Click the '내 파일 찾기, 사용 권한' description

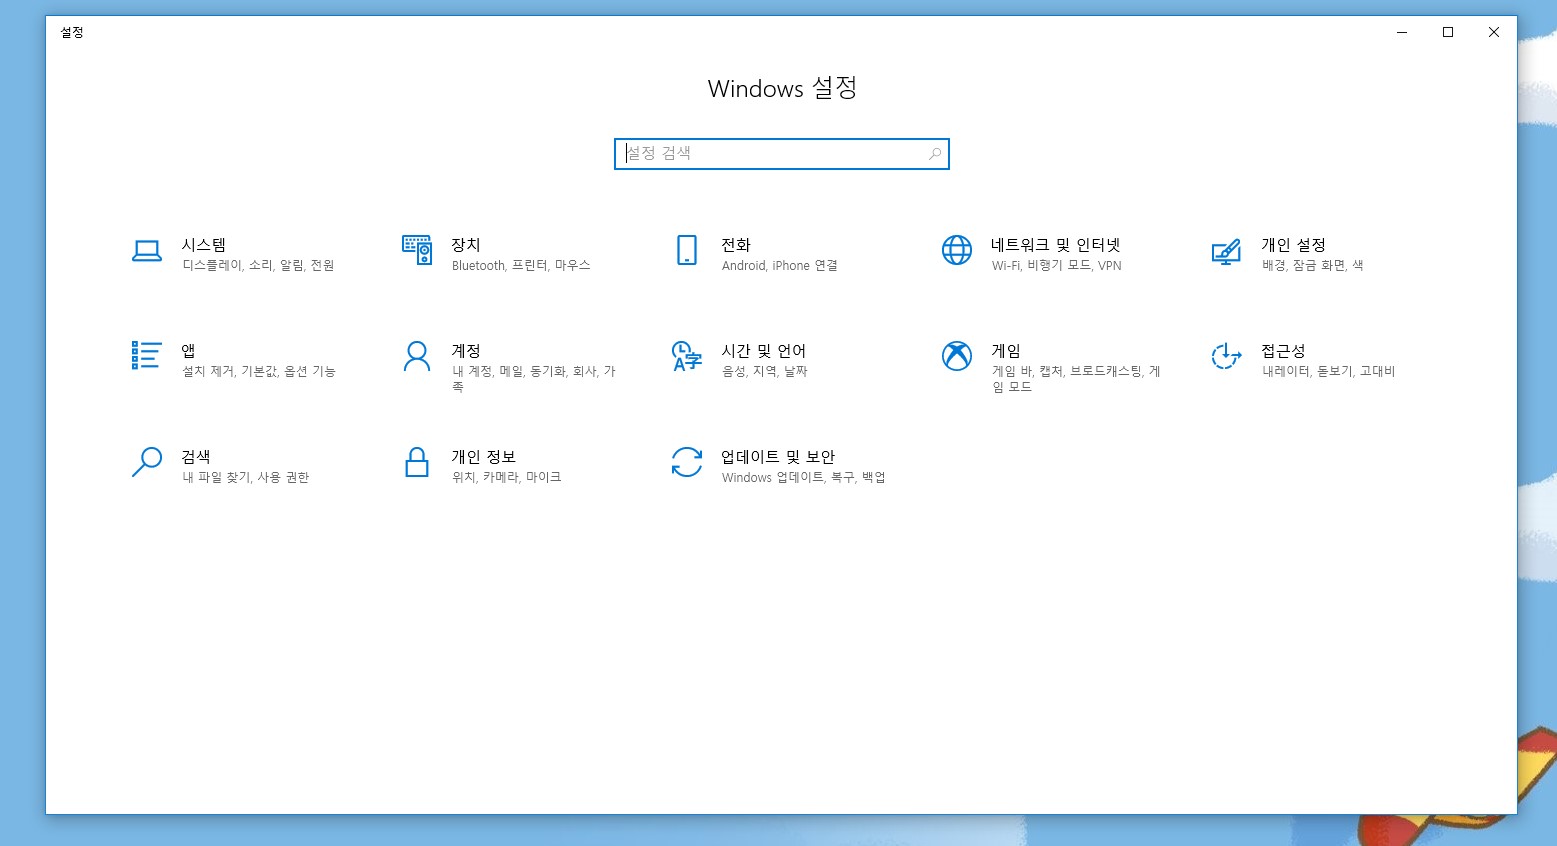pyautogui.click(x=246, y=478)
